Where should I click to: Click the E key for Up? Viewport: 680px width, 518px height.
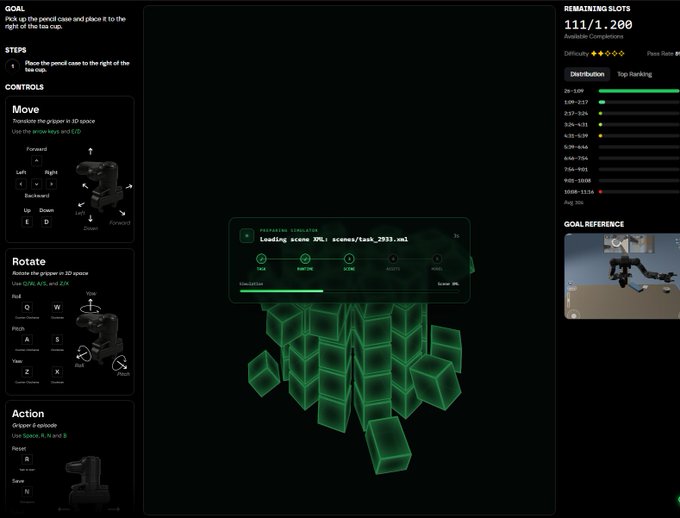coord(27,222)
